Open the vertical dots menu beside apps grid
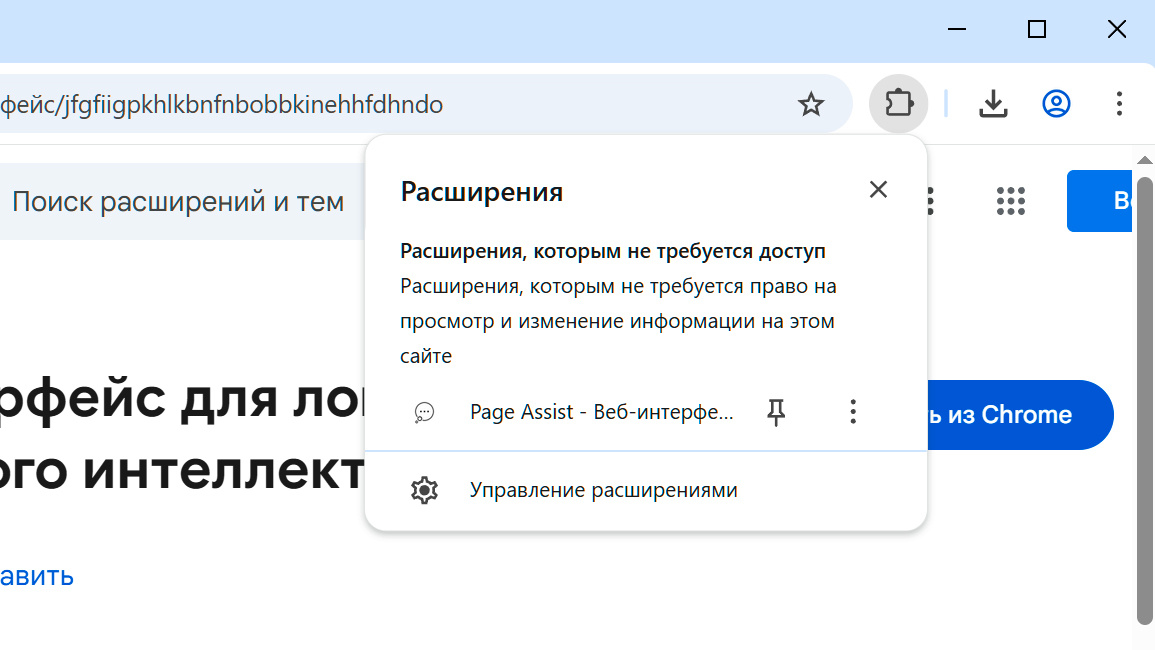Image resolution: width=1155 pixels, height=650 pixels. [929, 201]
